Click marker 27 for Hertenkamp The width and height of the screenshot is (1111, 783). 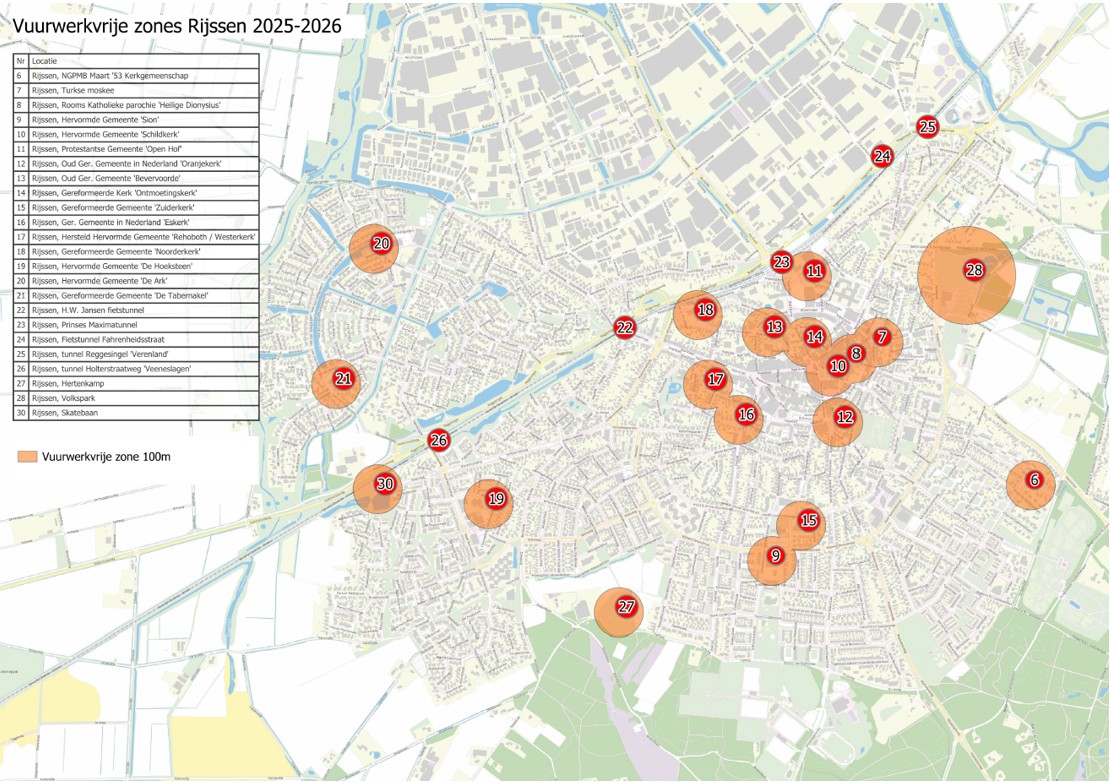coord(626,606)
